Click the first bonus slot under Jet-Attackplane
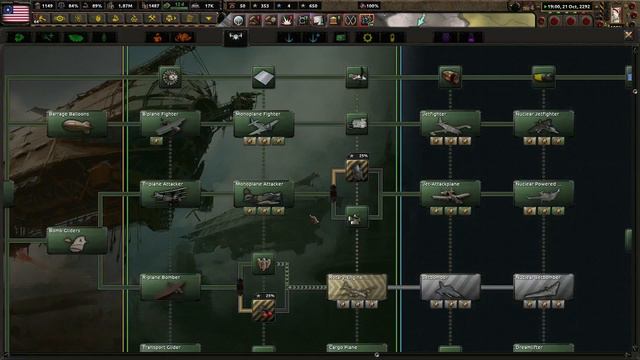The height and width of the screenshot is (360, 640). 436,211
